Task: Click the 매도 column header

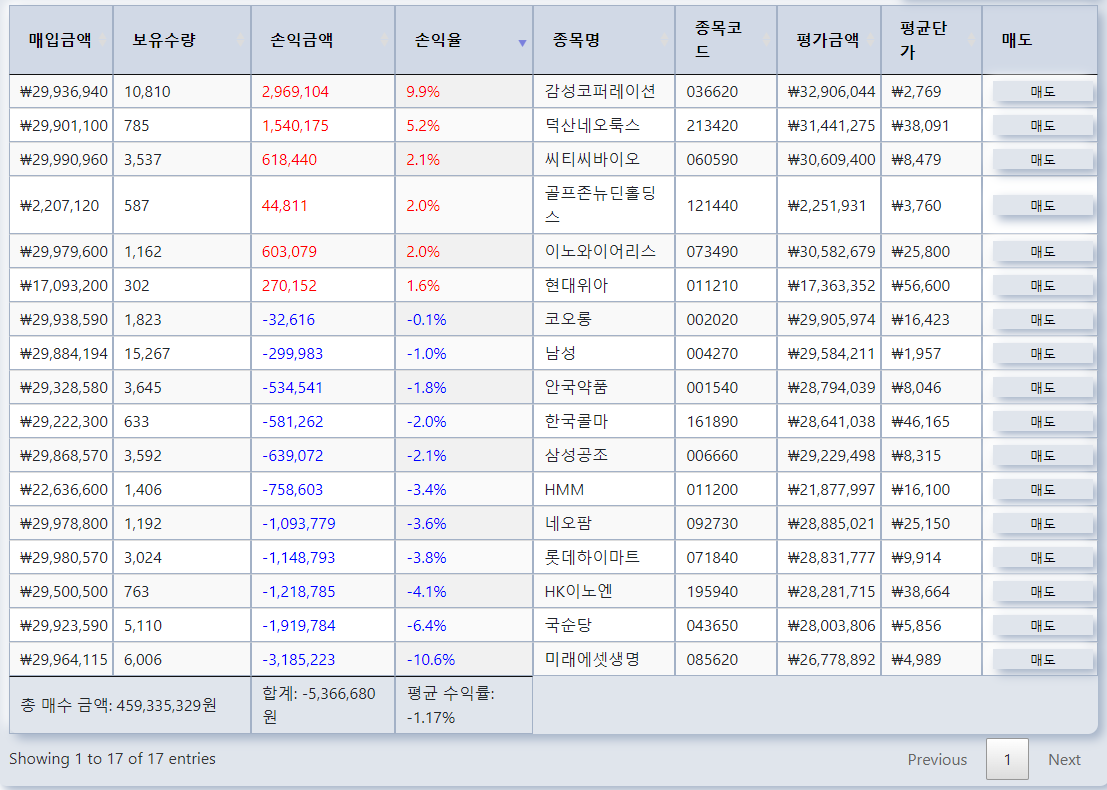Action: tap(1040, 40)
